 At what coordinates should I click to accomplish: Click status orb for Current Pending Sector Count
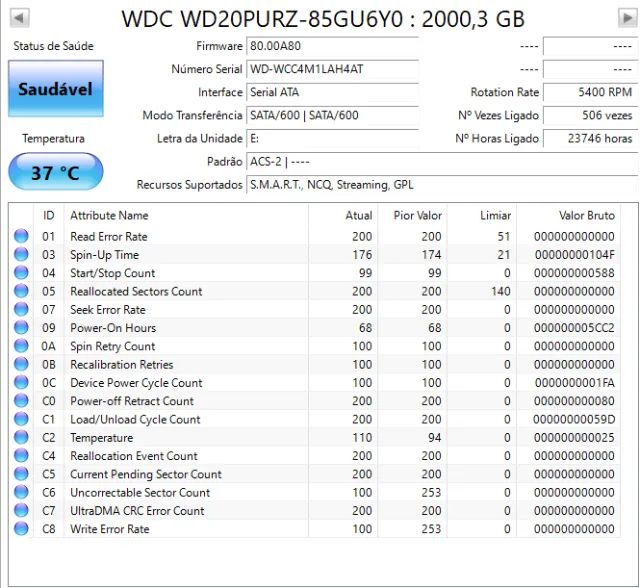21,474
